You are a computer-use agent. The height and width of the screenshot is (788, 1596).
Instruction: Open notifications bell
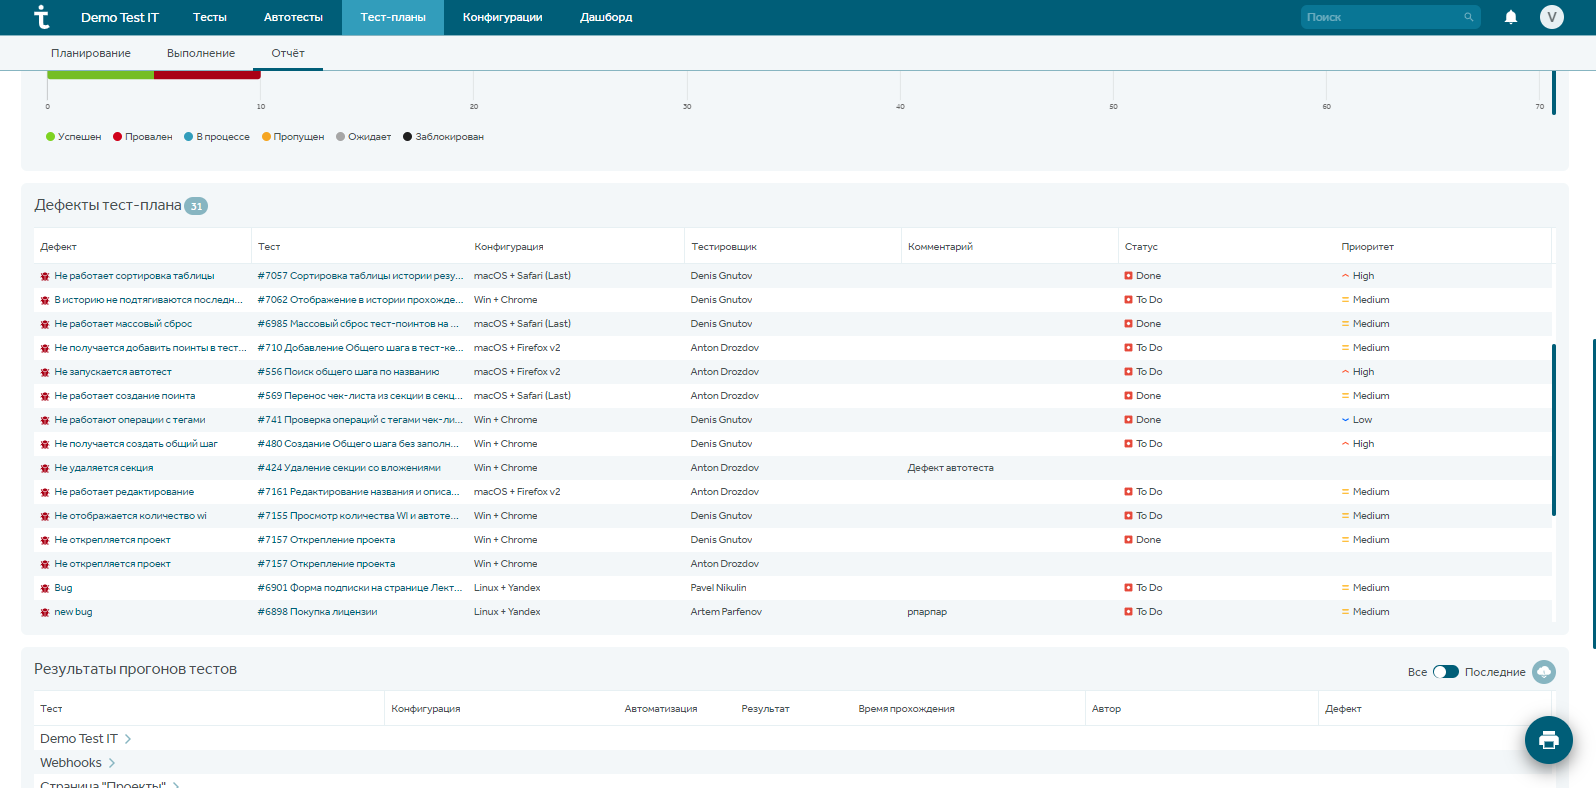click(1511, 17)
